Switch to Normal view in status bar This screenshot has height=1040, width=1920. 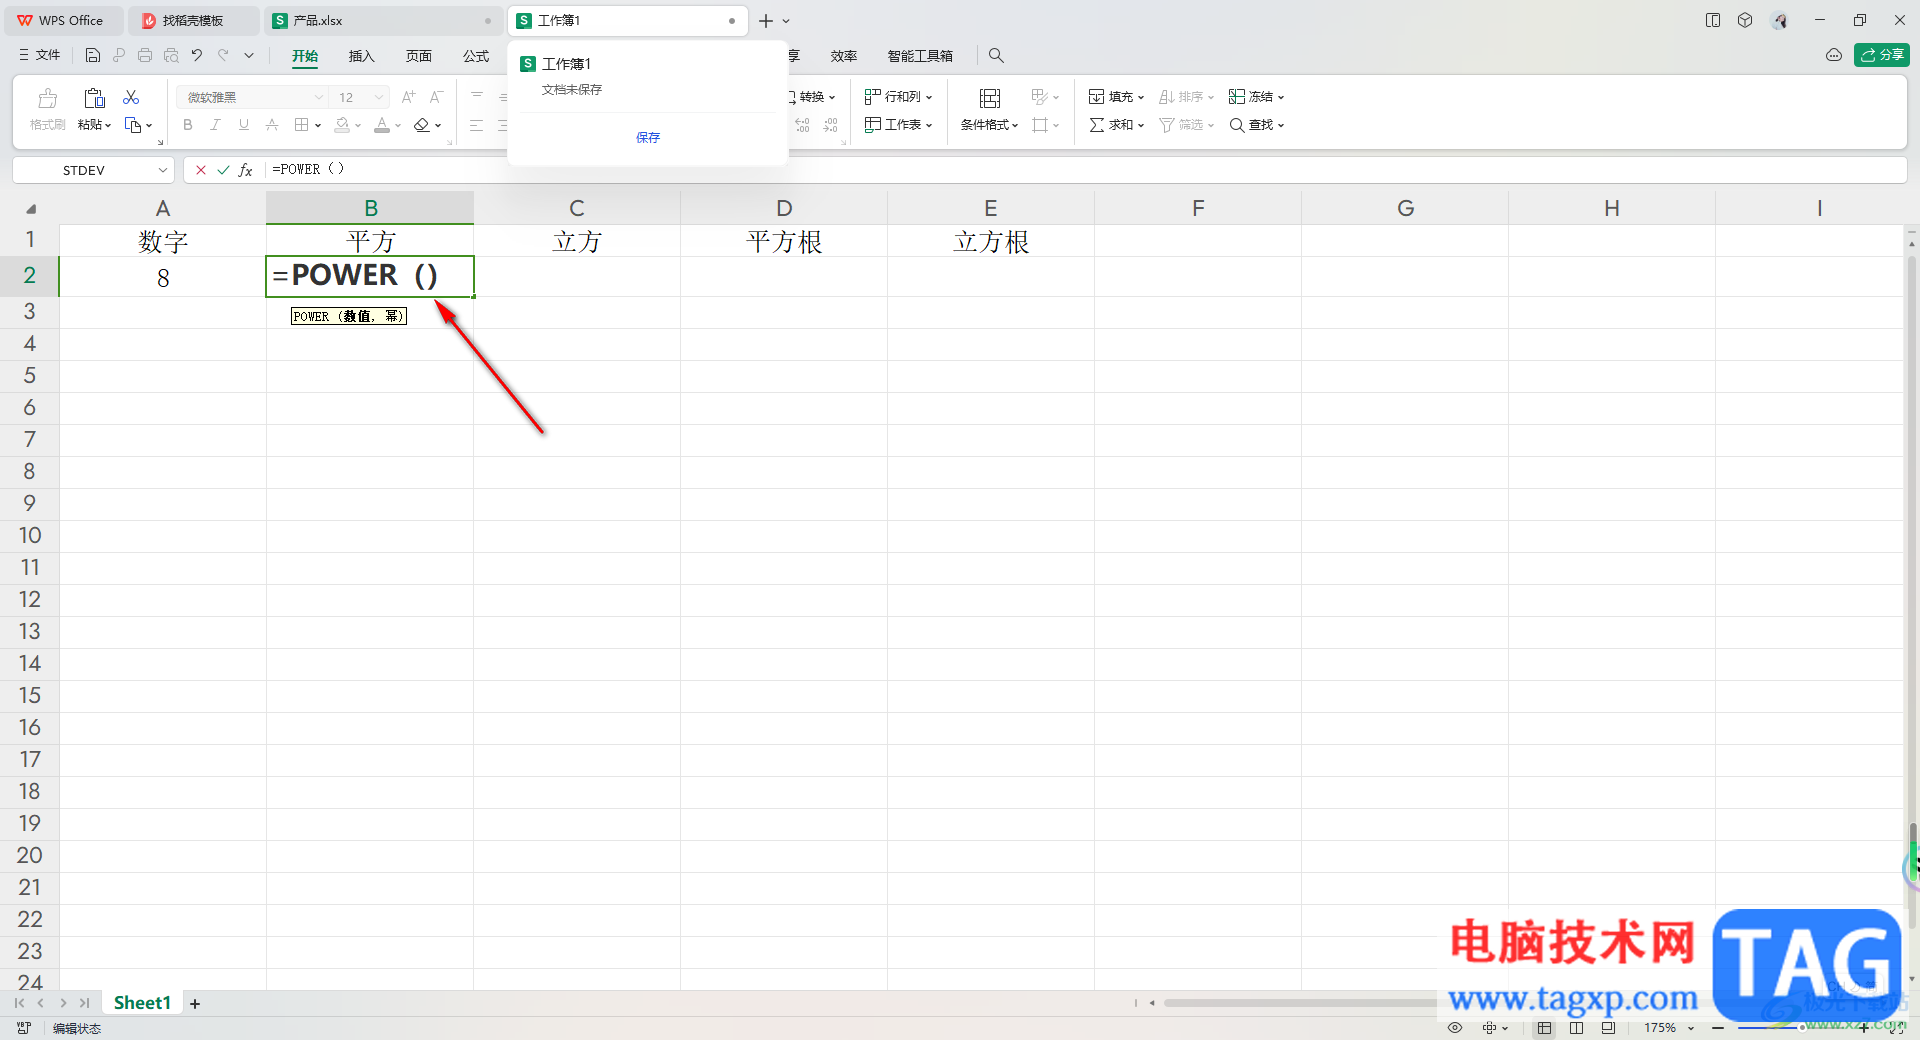coord(1545,1028)
